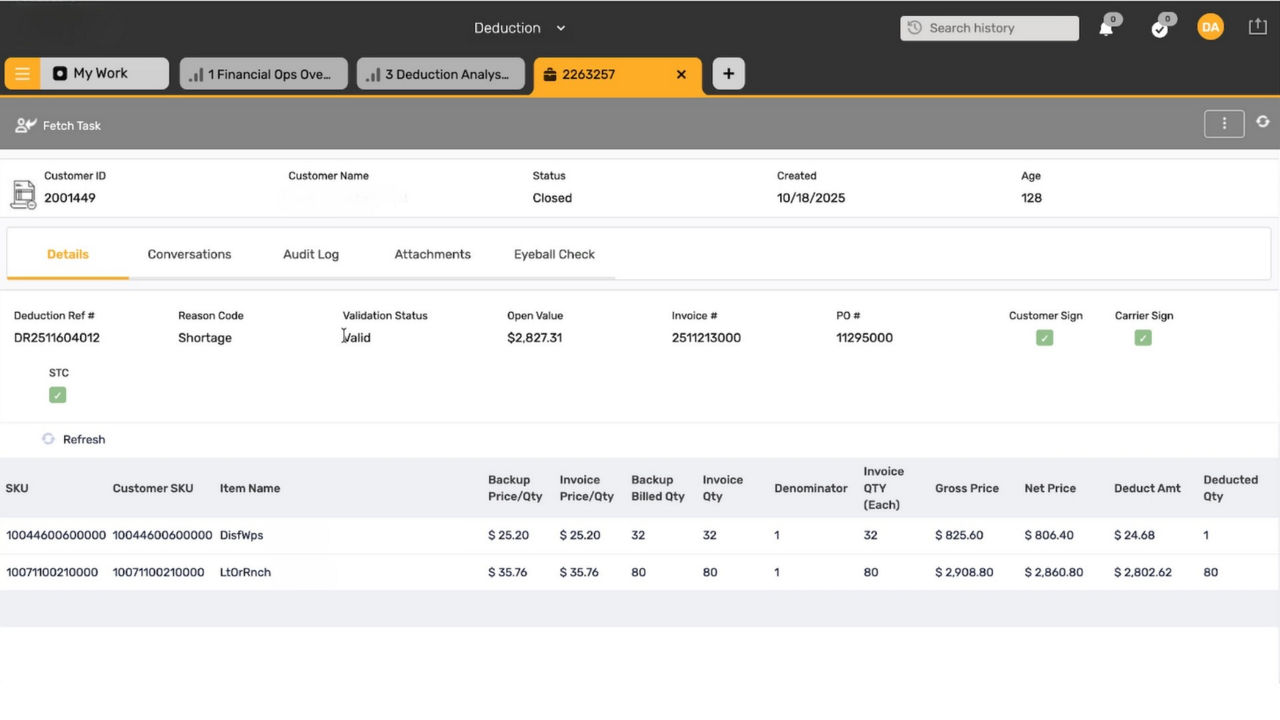Open the notifications bell icon
Screen dimensions: 1280x720
tap(1106, 28)
